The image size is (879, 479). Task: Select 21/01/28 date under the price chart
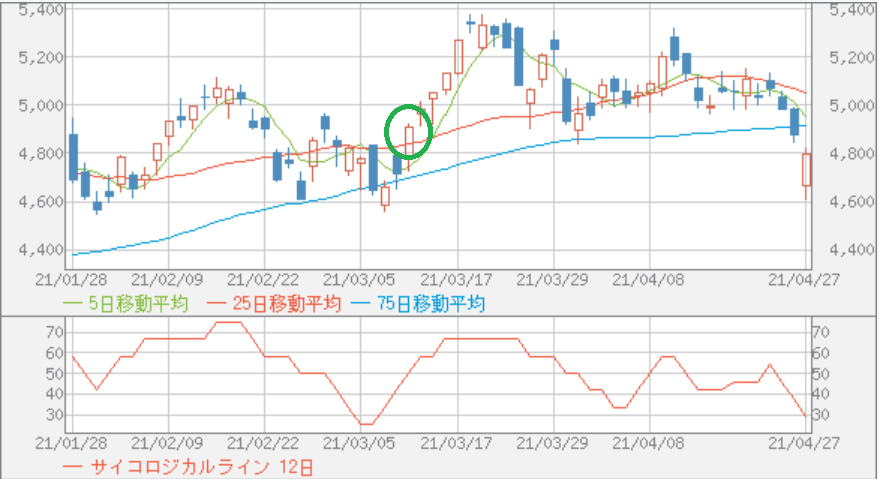coord(71,279)
